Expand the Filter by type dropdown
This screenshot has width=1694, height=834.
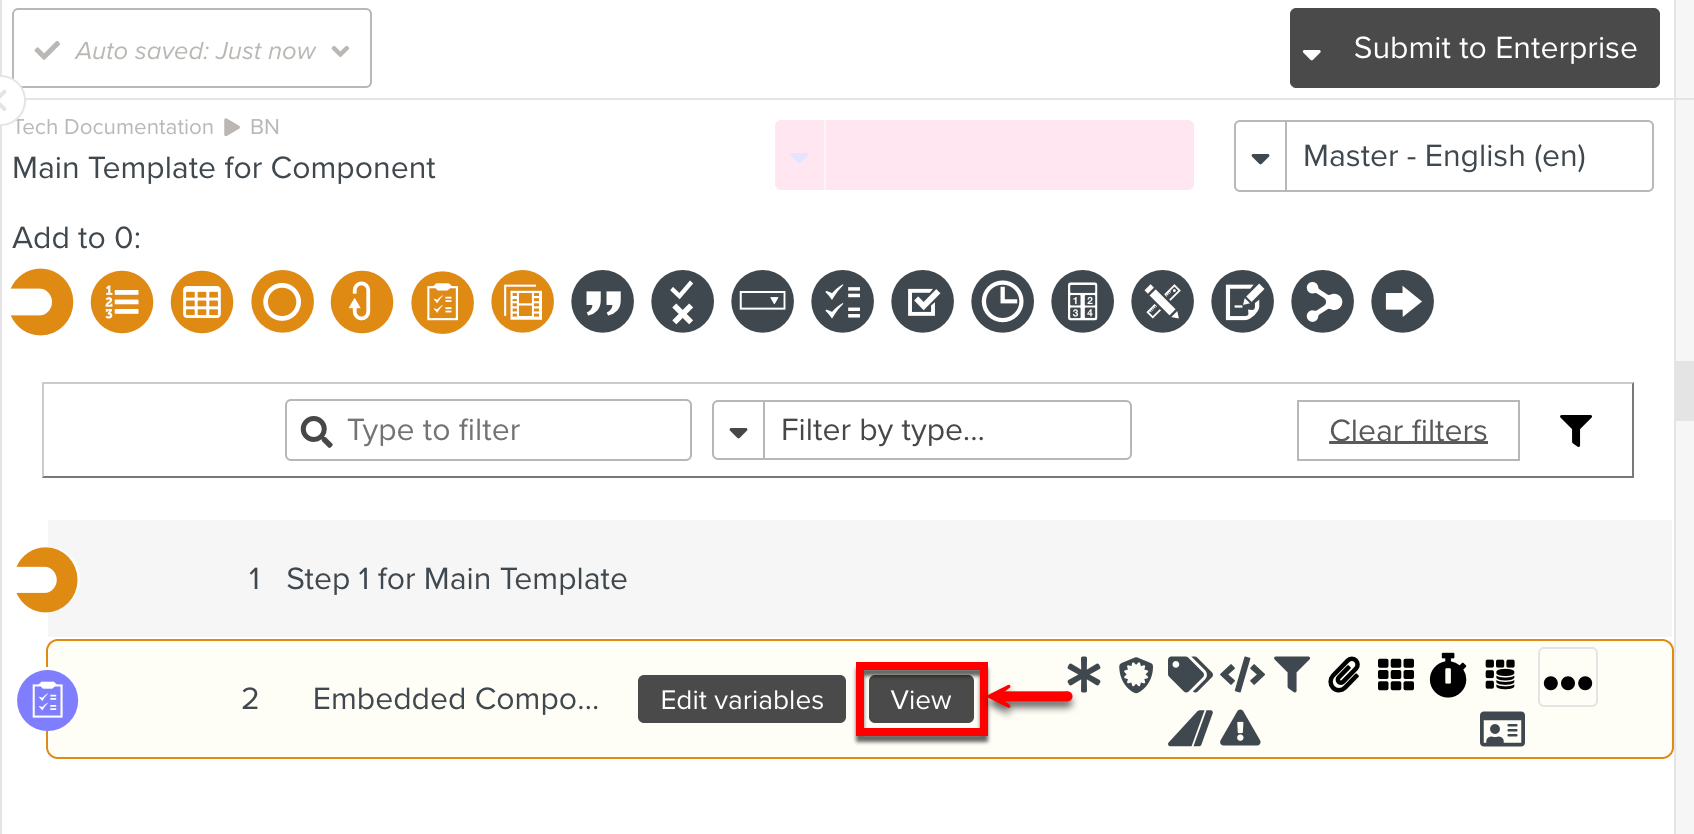click(x=738, y=430)
